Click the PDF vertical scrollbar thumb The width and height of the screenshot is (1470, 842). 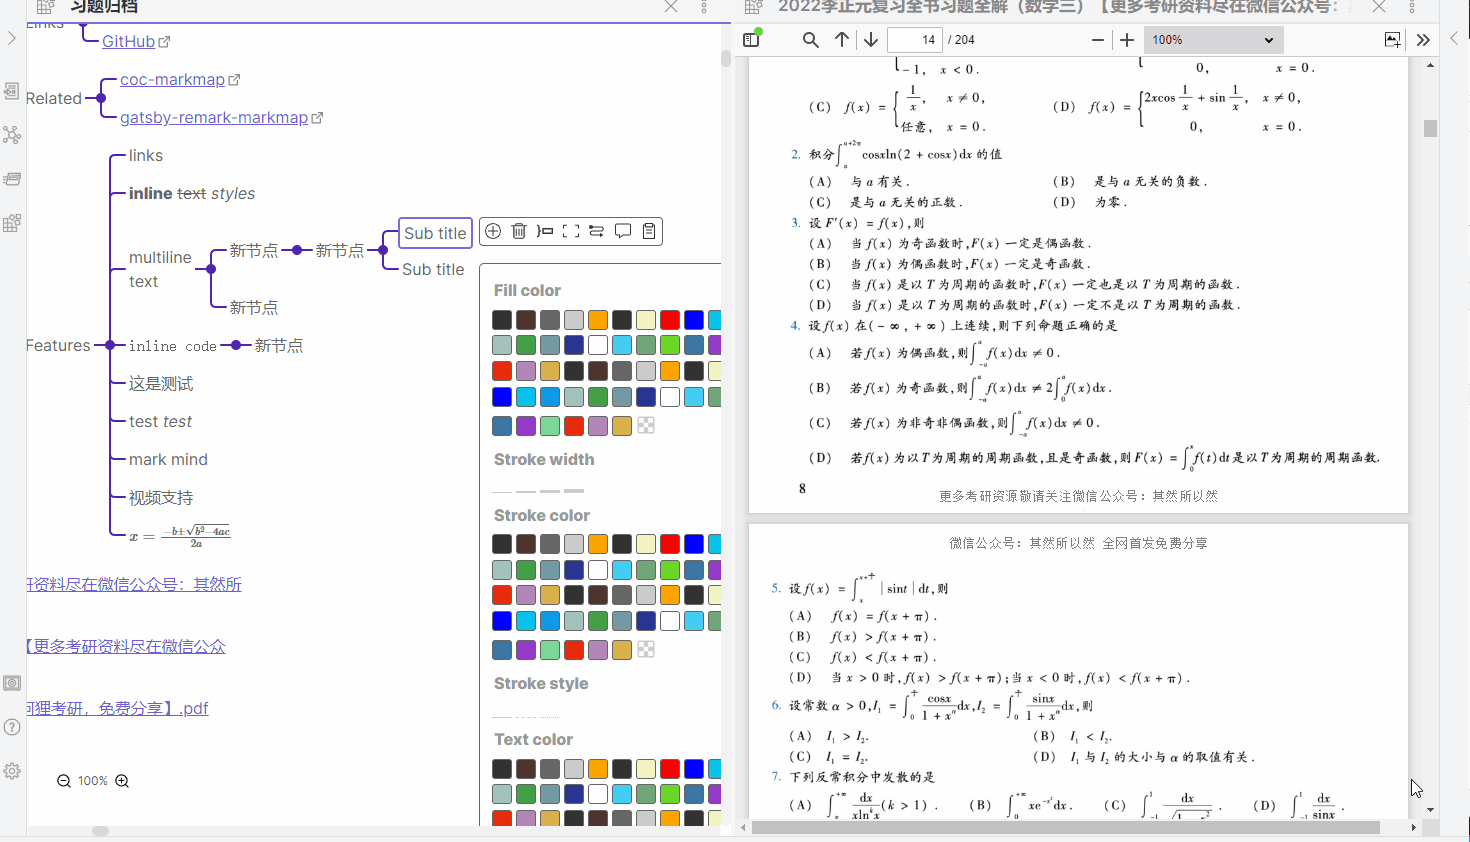1431,128
